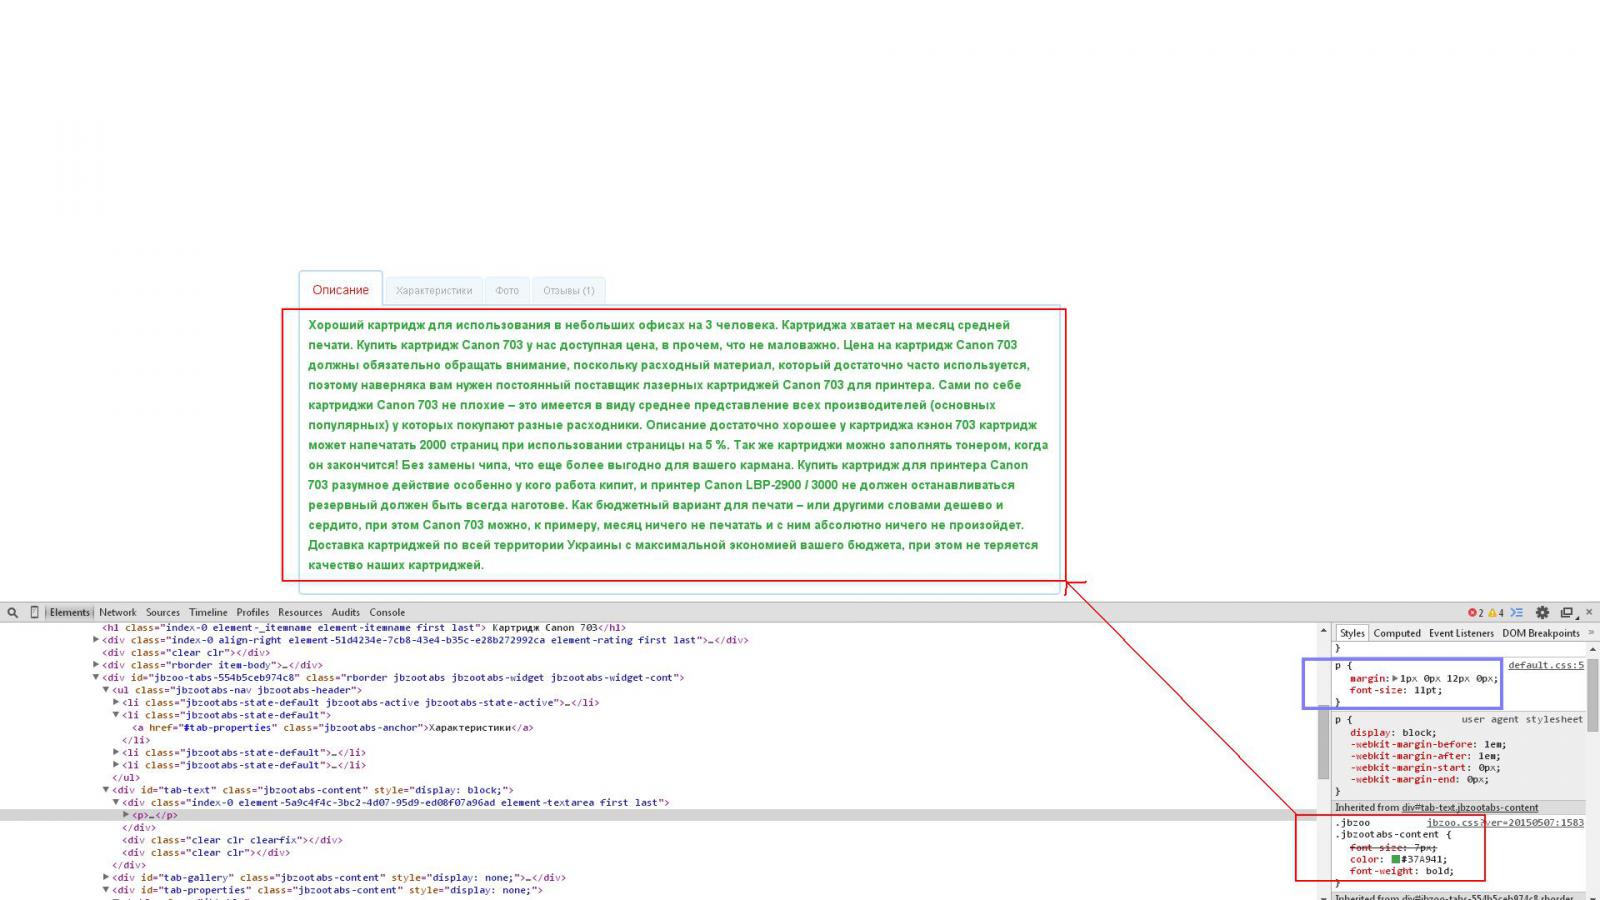Click the #37A941 green color swatch
Image resolution: width=1600 pixels, height=900 pixels.
(x=1396, y=859)
